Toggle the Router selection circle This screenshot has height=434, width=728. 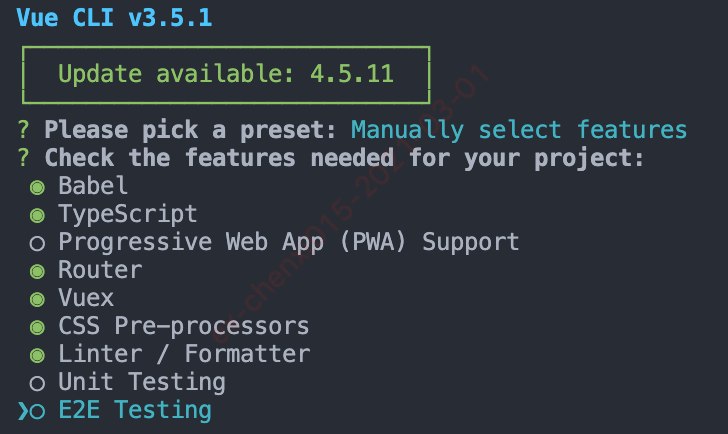(x=37, y=272)
